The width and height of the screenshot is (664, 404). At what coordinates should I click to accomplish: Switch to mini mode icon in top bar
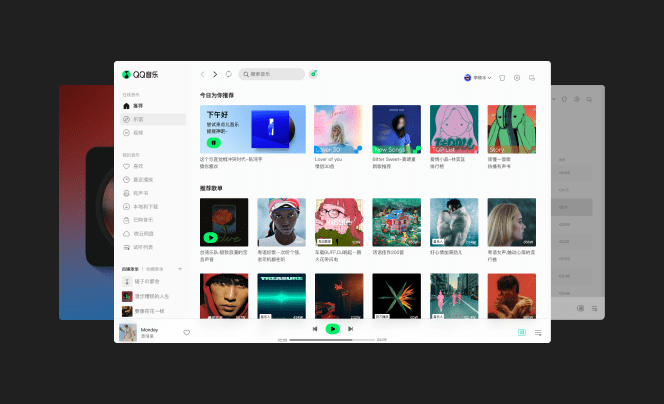click(x=532, y=78)
